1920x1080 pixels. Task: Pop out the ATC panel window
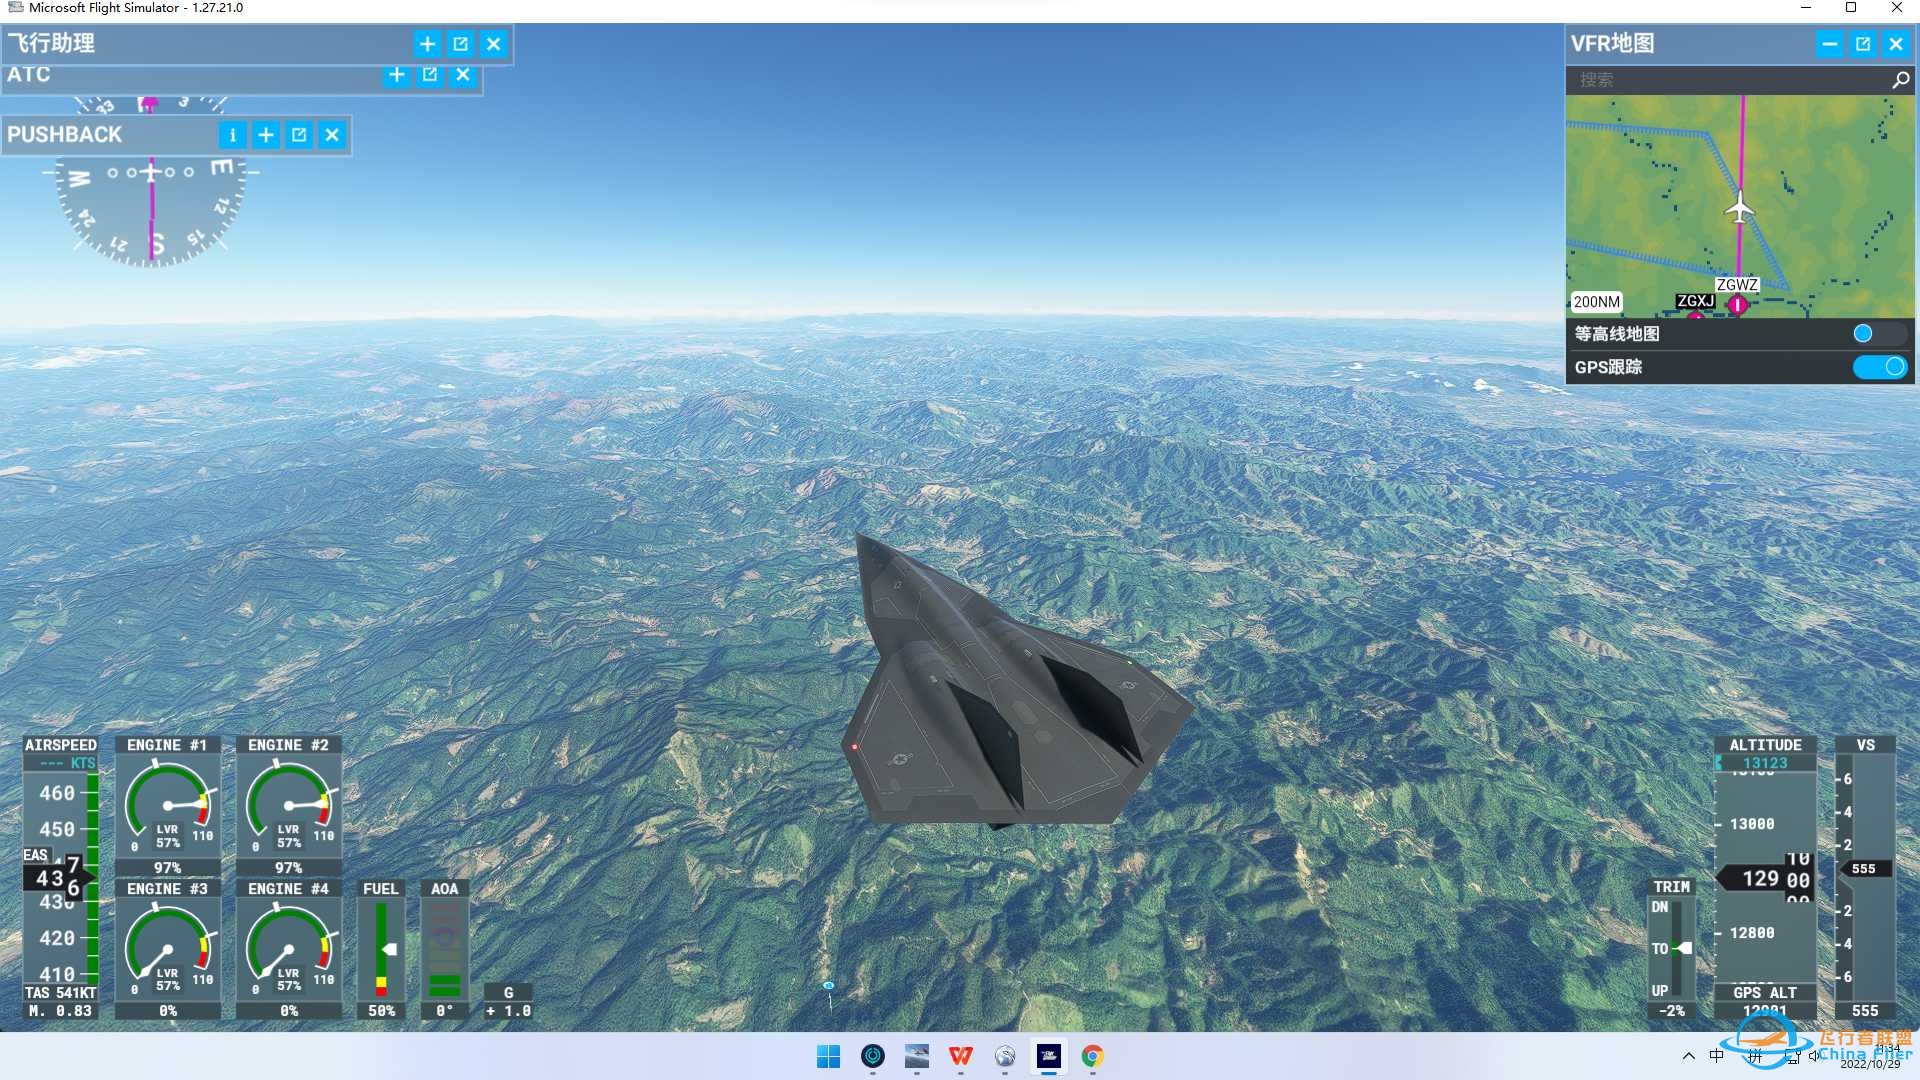430,75
